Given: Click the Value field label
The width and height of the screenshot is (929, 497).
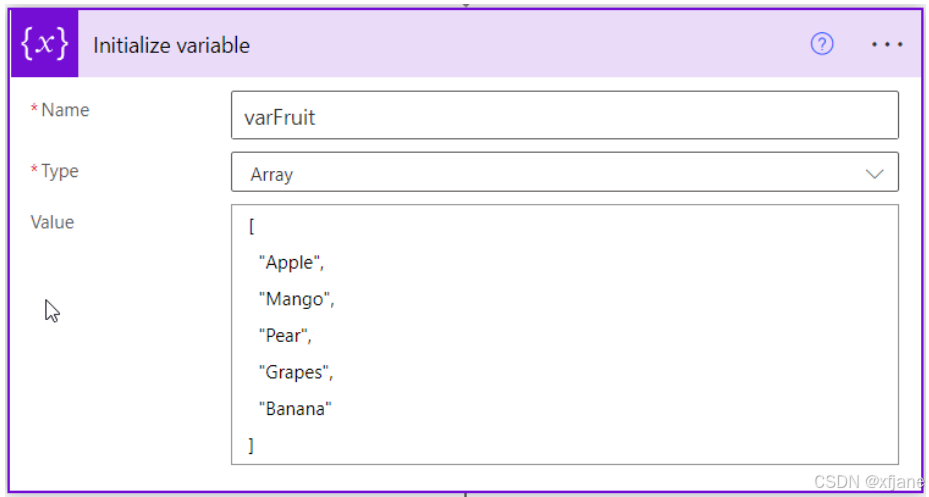Looking at the screenshot, I should pos(52,222).
